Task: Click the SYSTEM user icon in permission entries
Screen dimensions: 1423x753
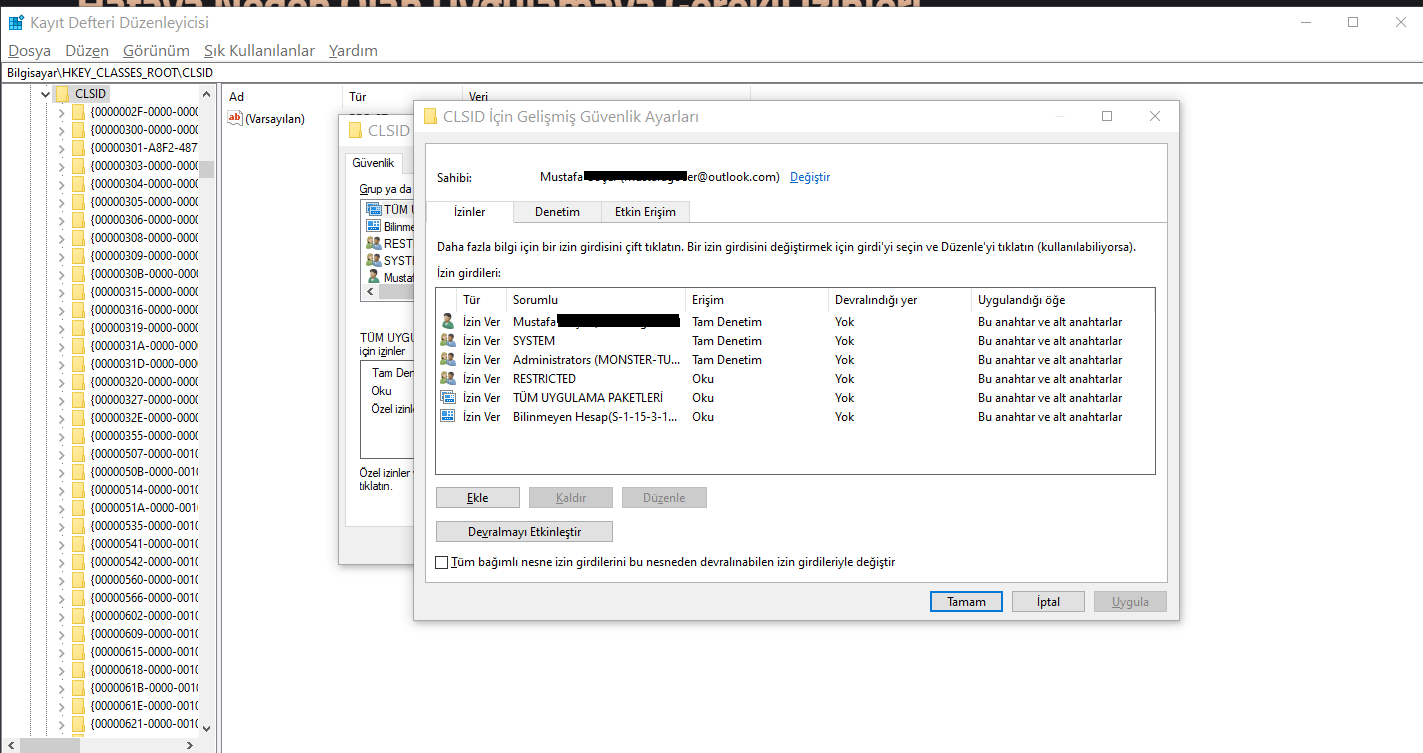Action: click(448, 340)
